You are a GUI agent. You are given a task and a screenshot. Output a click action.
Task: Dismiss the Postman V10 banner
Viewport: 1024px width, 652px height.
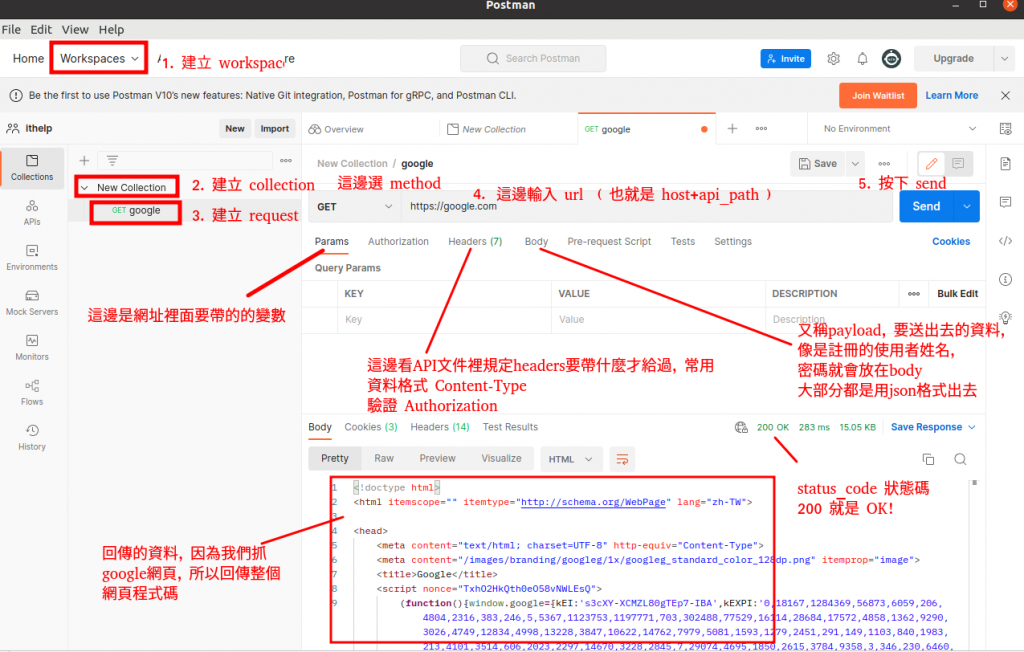point(1006,95)
